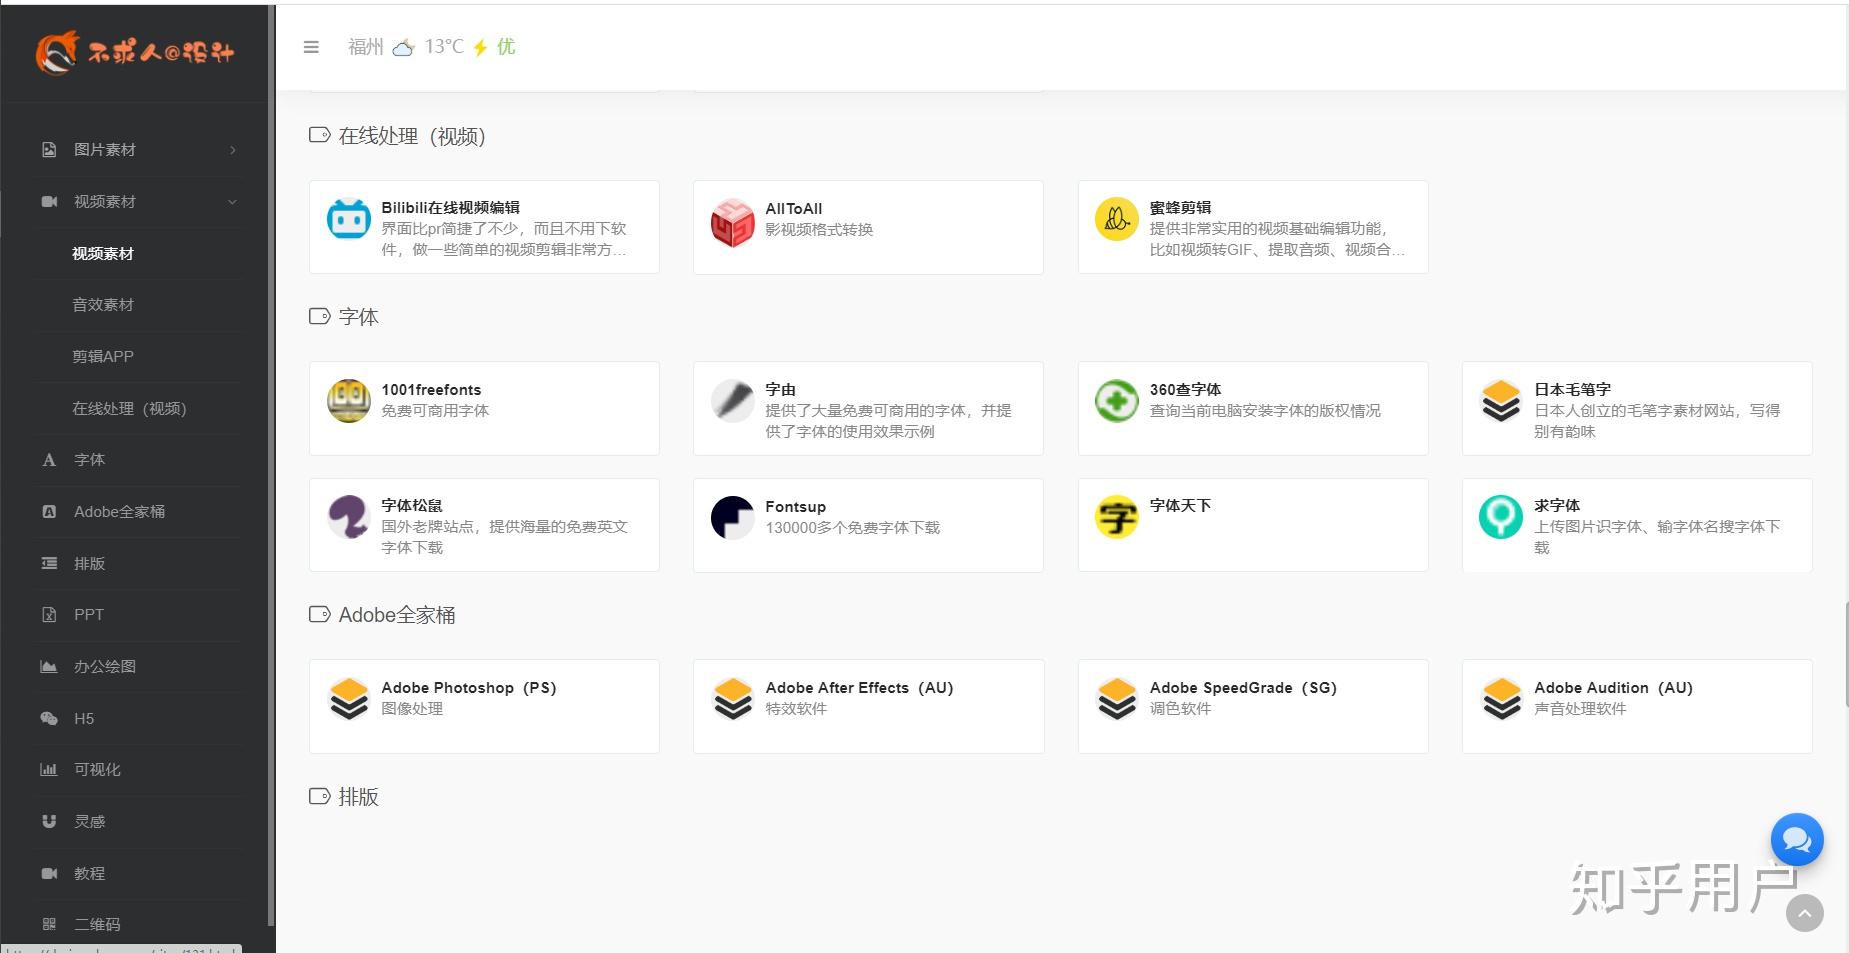Click the 排版 sidebar icon

pos(49,564)
